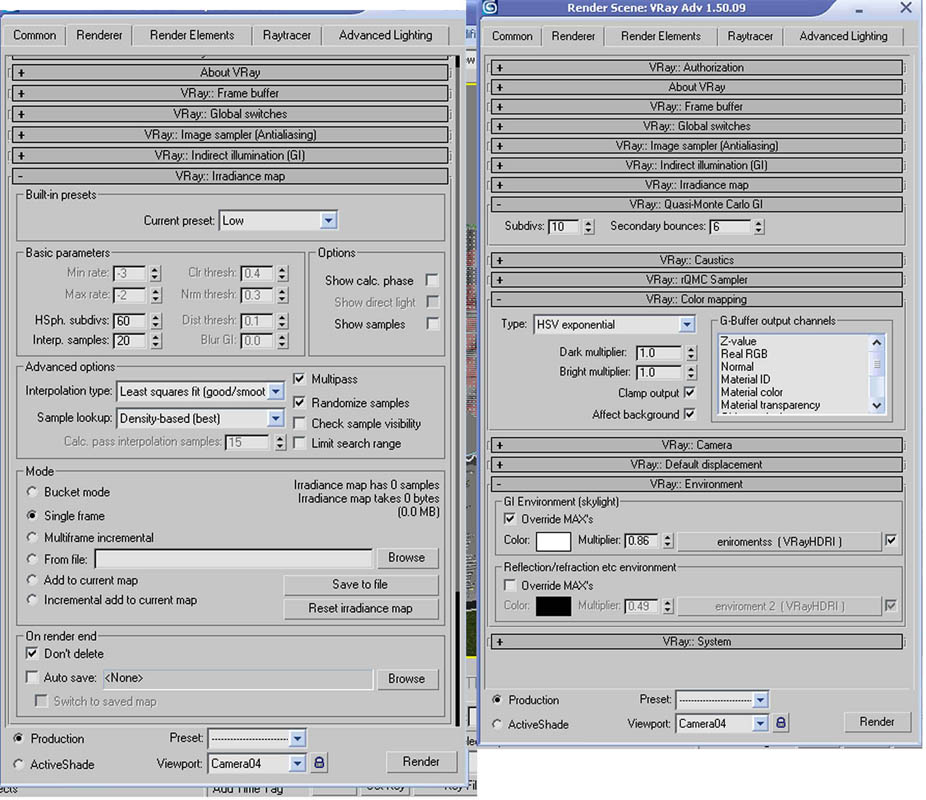Click the GI Environment Multiplier field
Screen dimensions: 926x800
click(x=642, y=540)
